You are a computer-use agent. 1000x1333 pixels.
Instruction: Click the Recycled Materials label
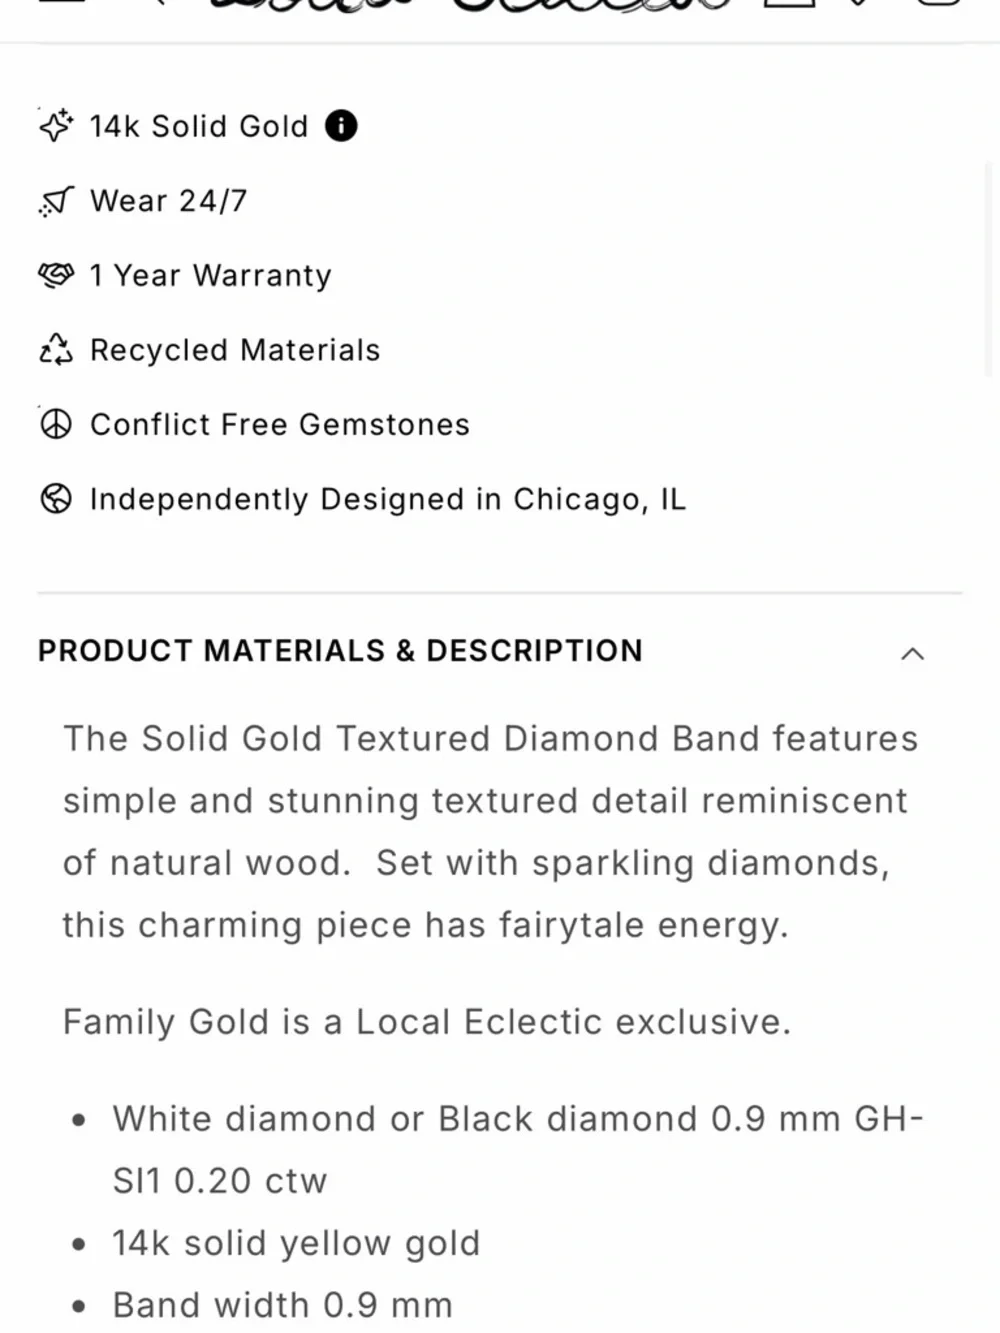click(x=235, y=350)
